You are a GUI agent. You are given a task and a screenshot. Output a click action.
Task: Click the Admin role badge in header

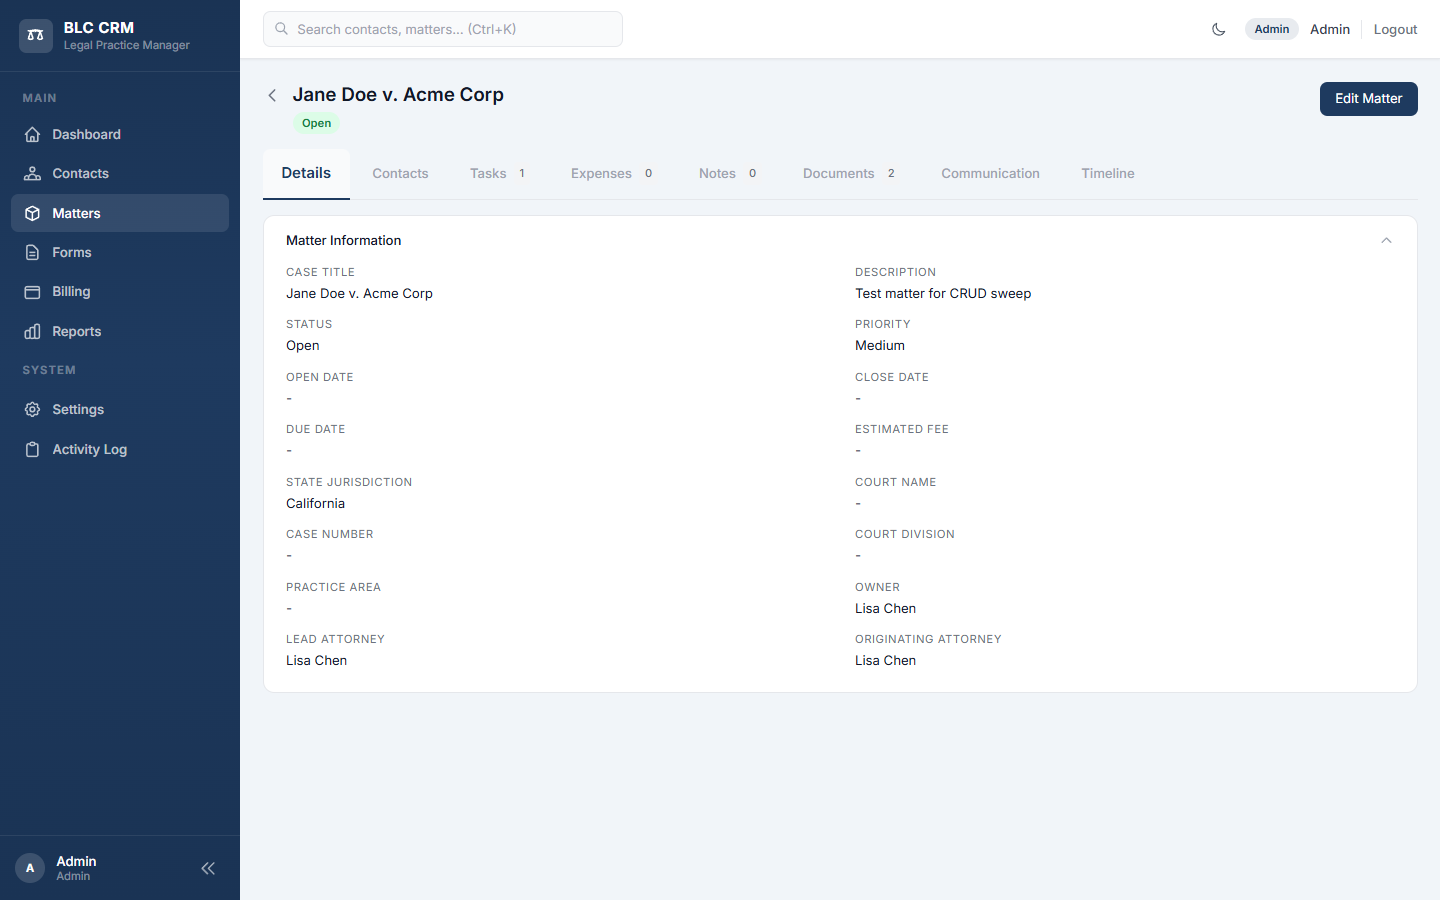coord(1272,29)
